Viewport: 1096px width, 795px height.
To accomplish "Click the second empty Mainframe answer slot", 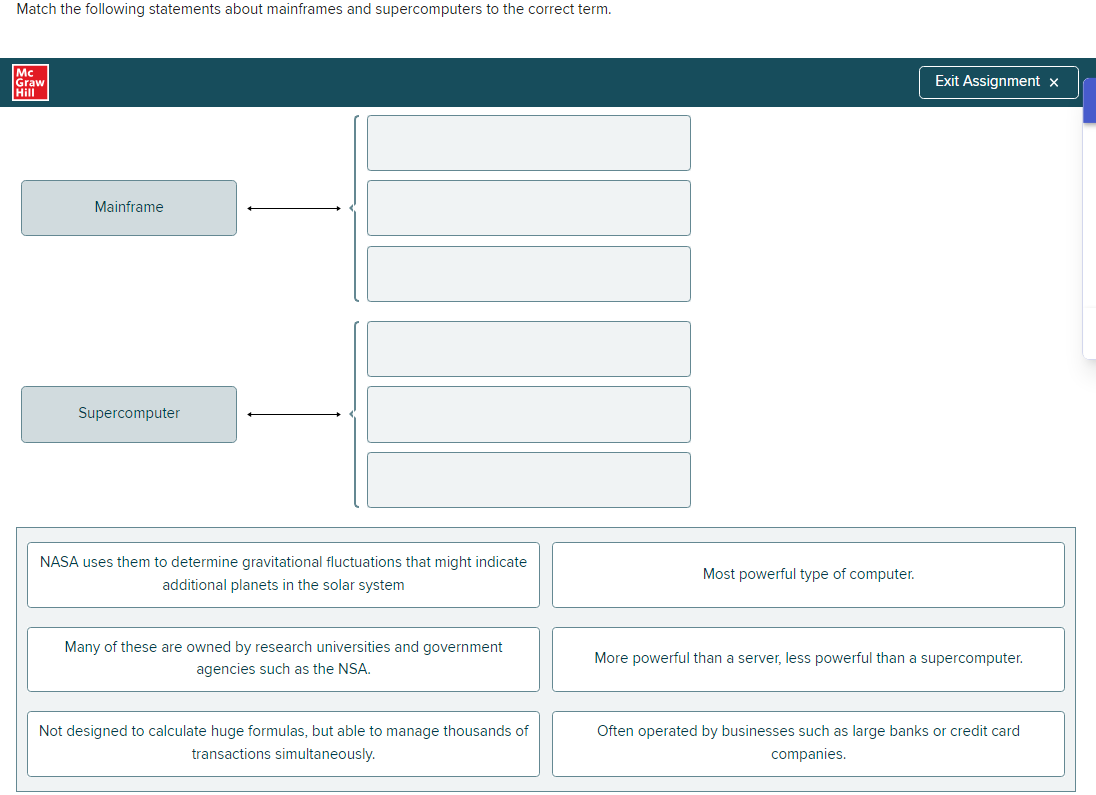I will [528, 208].
